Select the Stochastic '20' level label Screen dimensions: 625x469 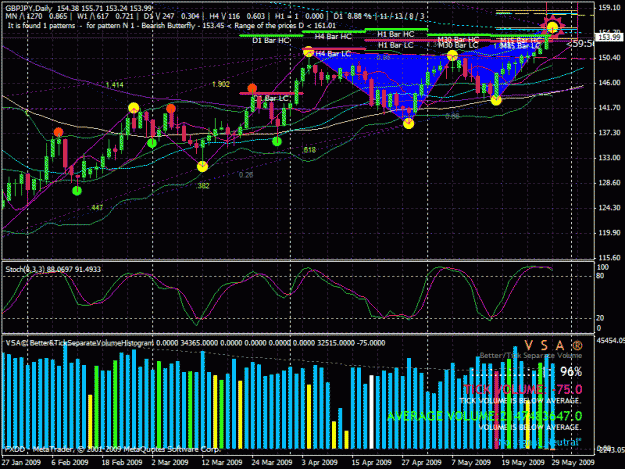click(600, 318)
